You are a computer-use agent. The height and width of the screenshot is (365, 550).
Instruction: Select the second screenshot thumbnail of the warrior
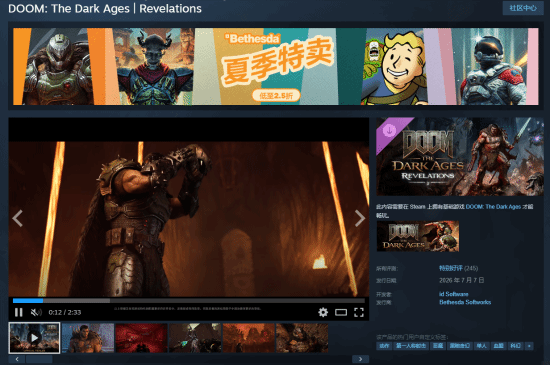(x=88, y=338)
